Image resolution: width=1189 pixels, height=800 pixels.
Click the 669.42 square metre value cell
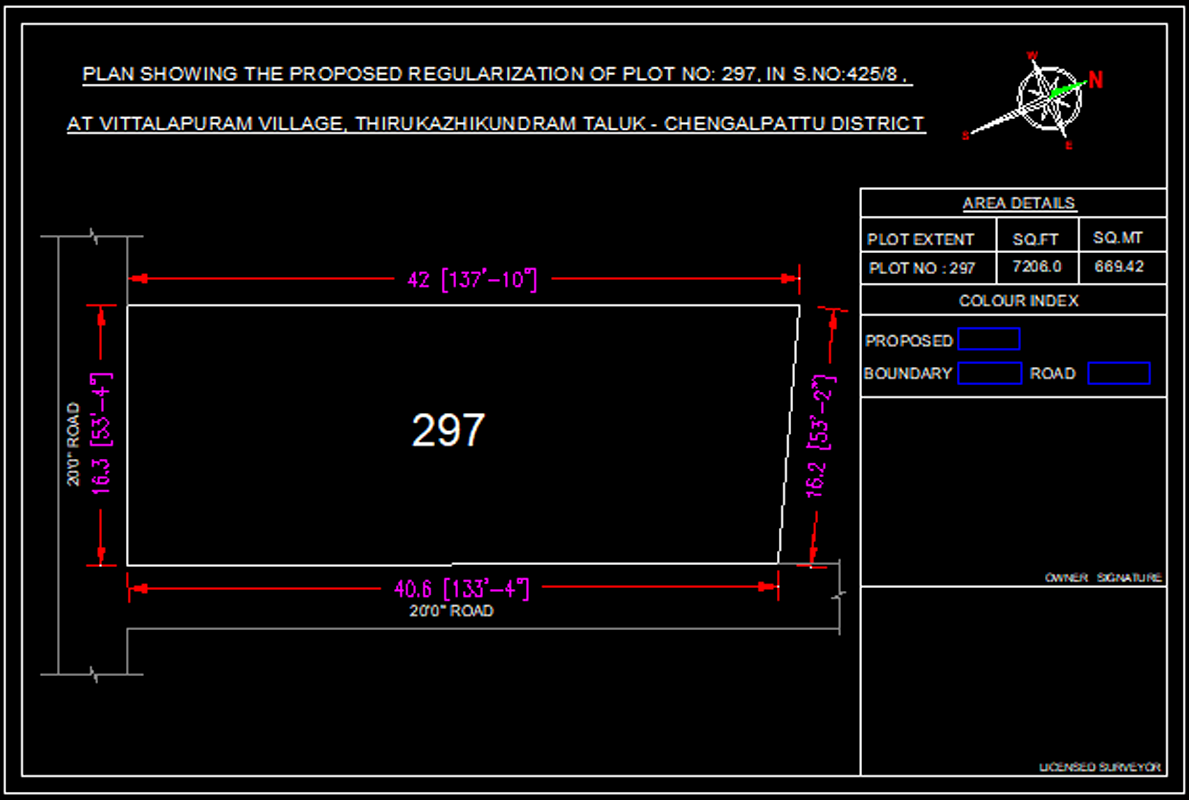click(1118, 267)
